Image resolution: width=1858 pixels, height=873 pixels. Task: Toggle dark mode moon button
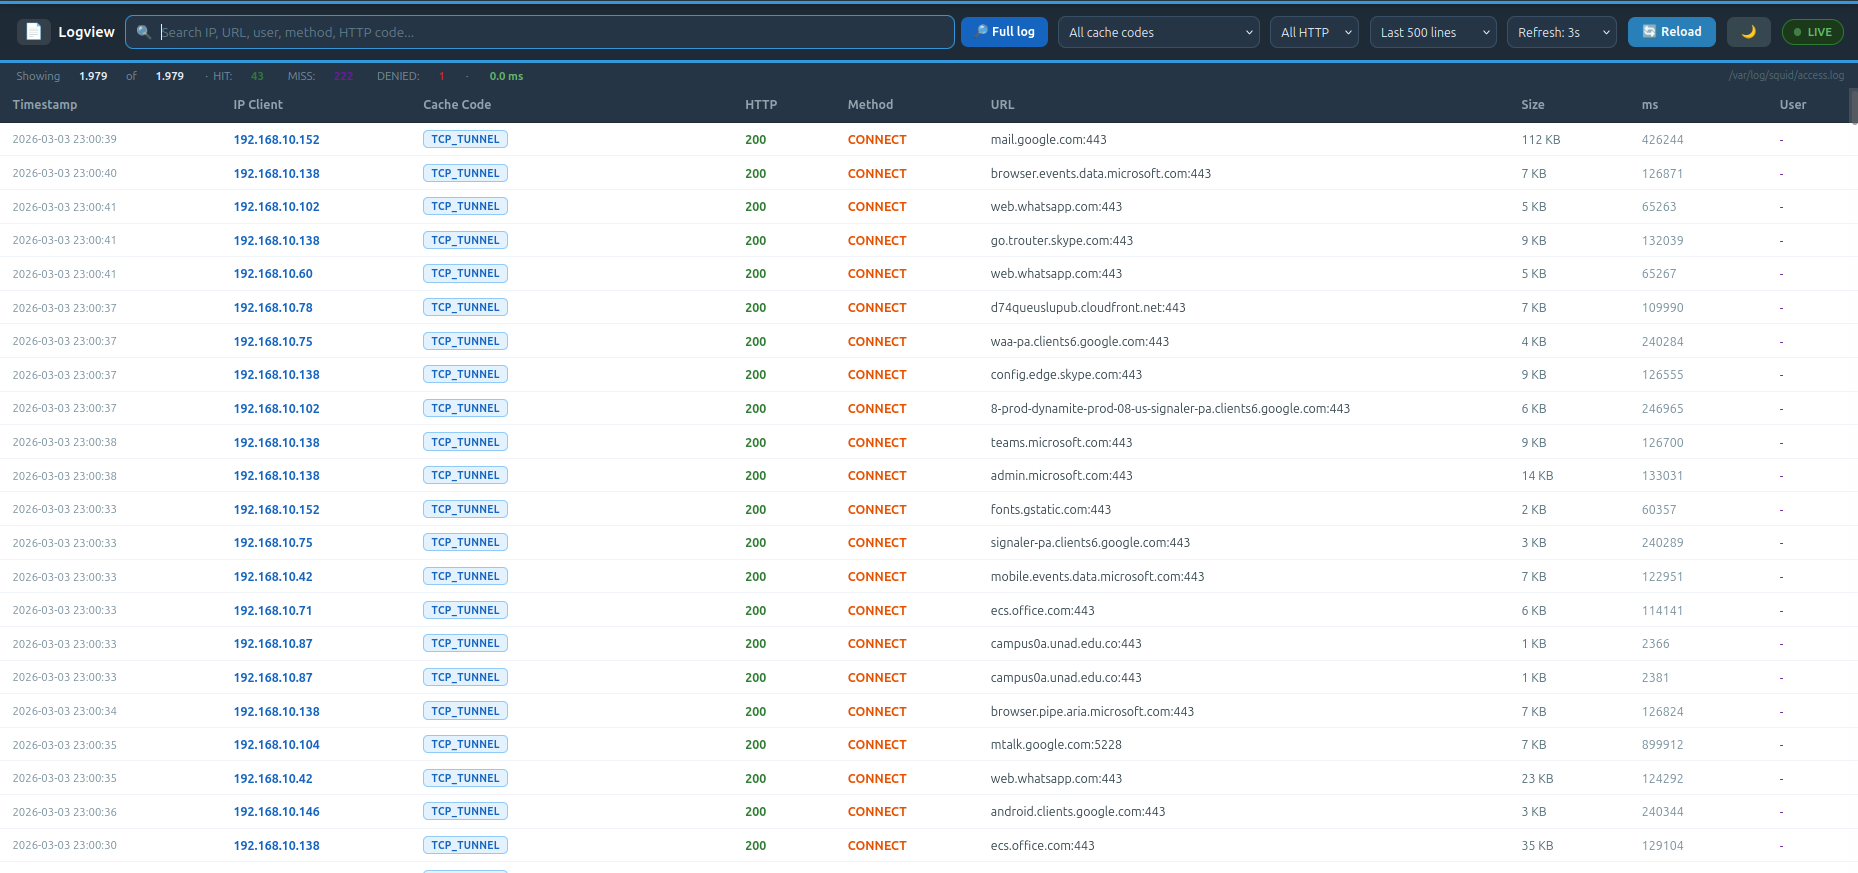(x=1749, y=32)
